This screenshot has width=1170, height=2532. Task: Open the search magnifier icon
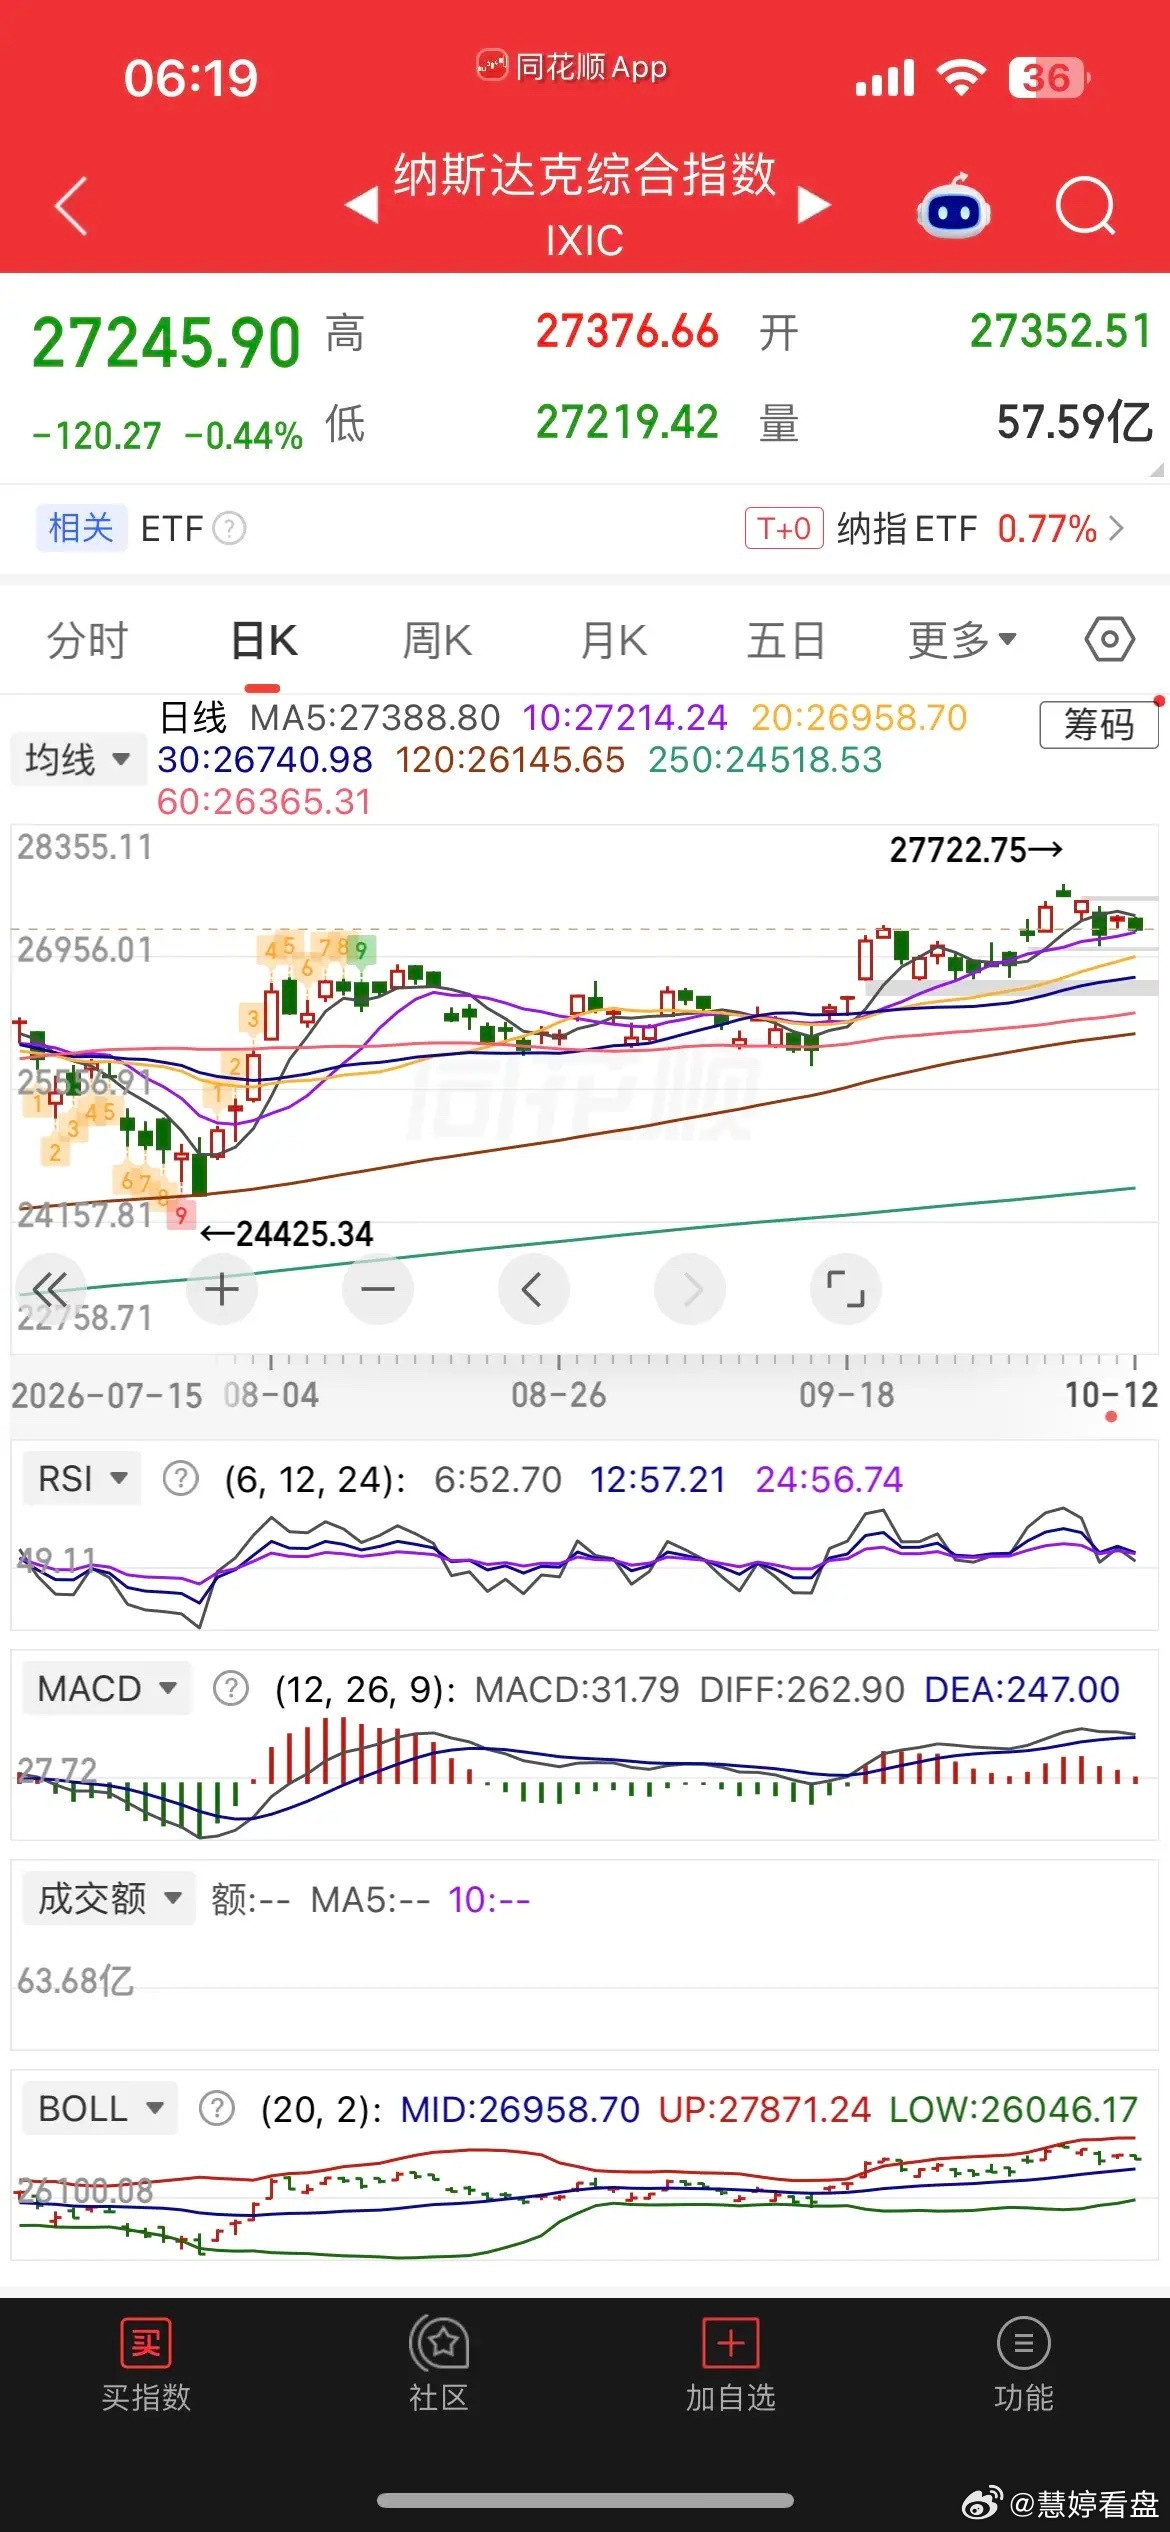pyautogui.click(x=1085, y=206)
